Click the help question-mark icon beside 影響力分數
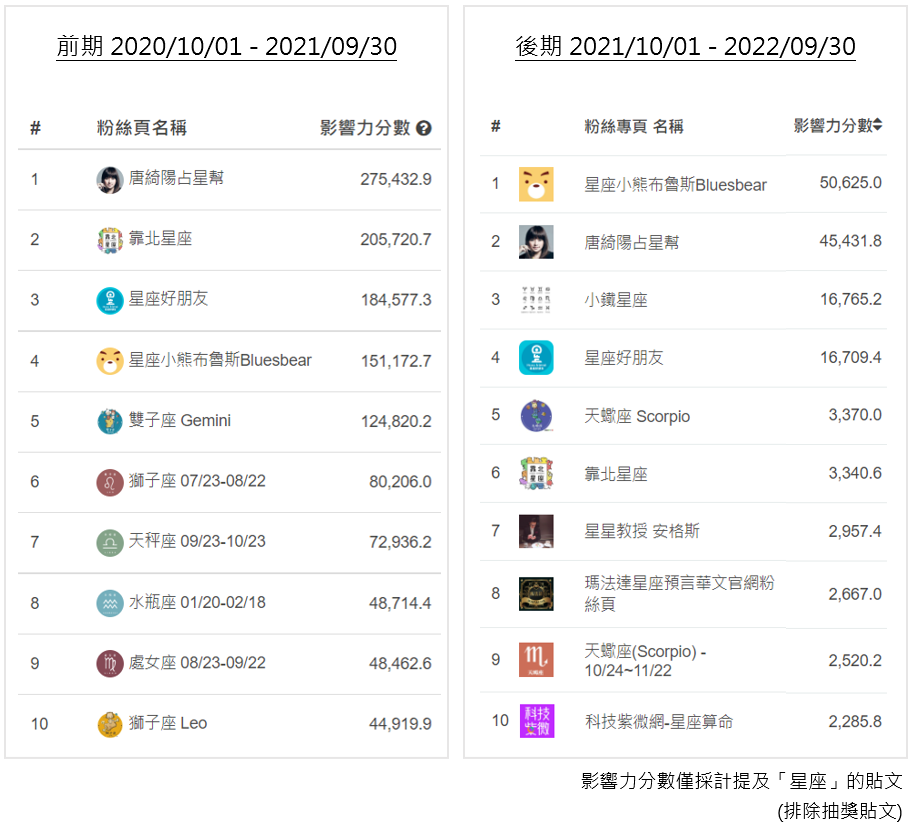This screenshot has width=911, height=827. click(424, 128)
